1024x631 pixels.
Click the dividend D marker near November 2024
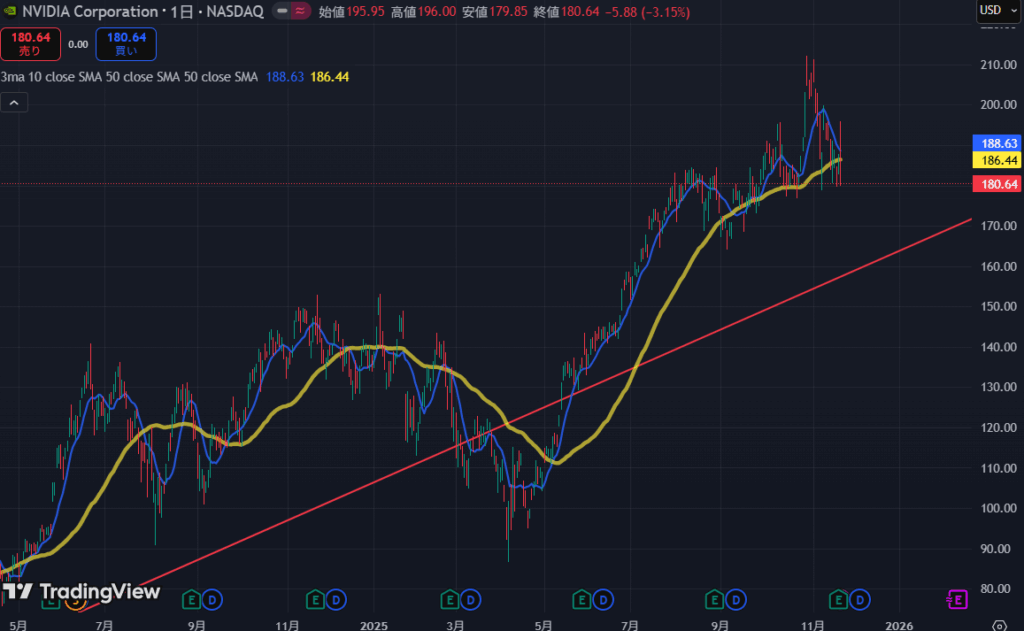coord(338,599)
